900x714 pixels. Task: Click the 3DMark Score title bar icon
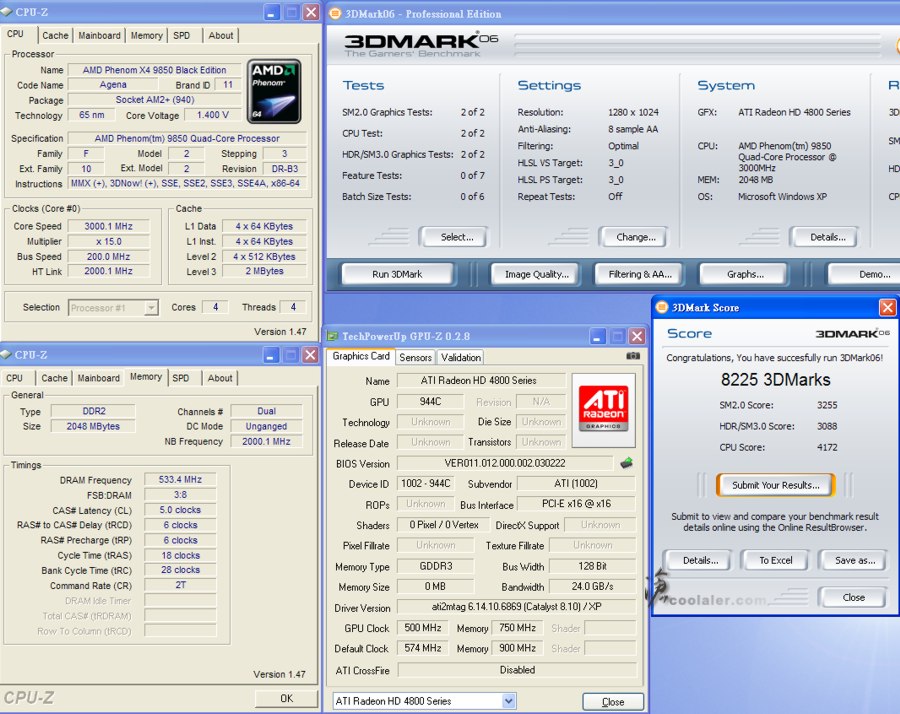(x=662, y=307)
